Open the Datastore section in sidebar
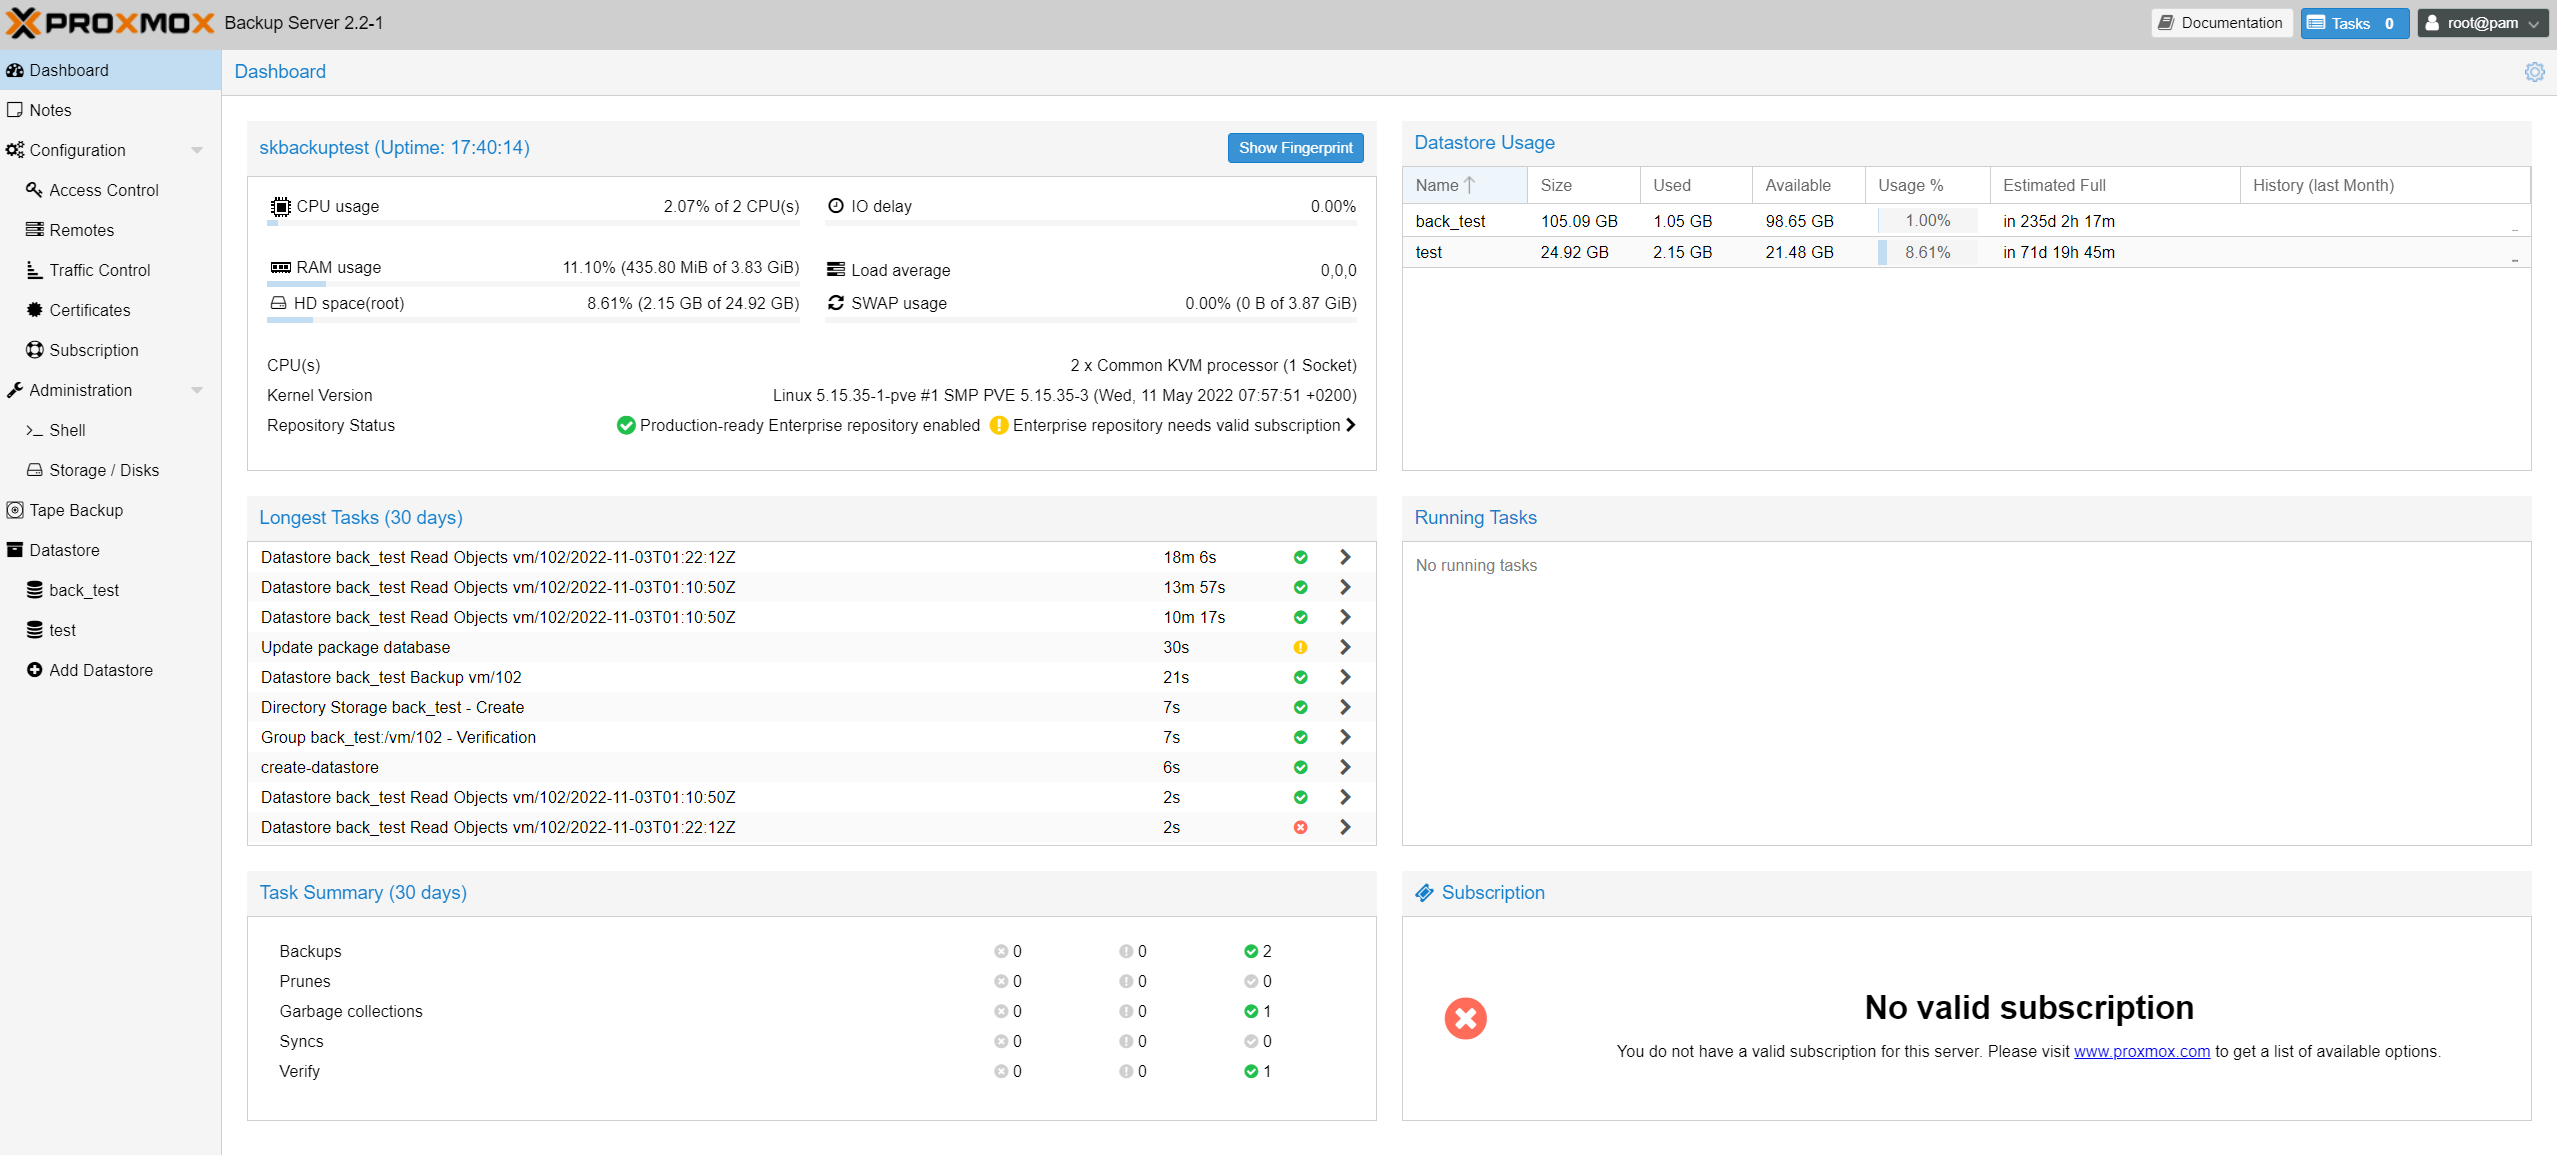Image resolution: width=2557 pixels, height=1155 pixels. (x=110, y=550)
